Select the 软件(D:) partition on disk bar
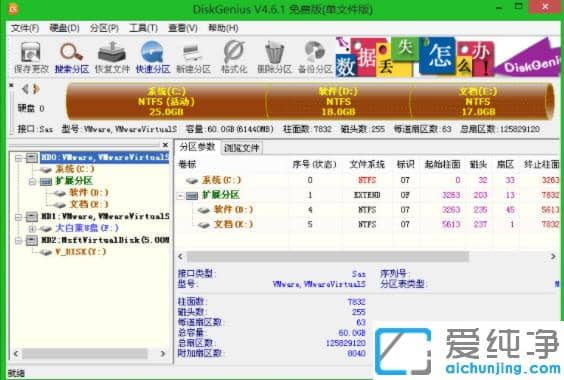Image resolution: width=564 pixels, height=380 pixels. [x=338, y=101]
